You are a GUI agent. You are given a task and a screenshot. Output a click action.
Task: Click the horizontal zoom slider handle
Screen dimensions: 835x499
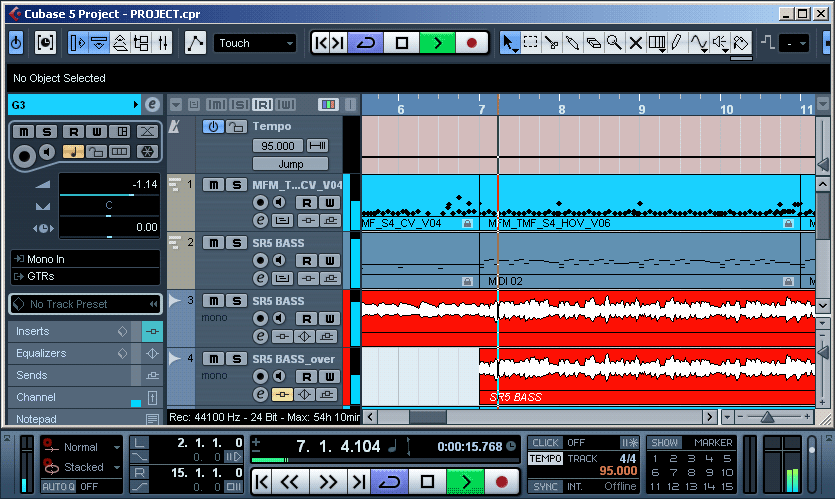767,416
